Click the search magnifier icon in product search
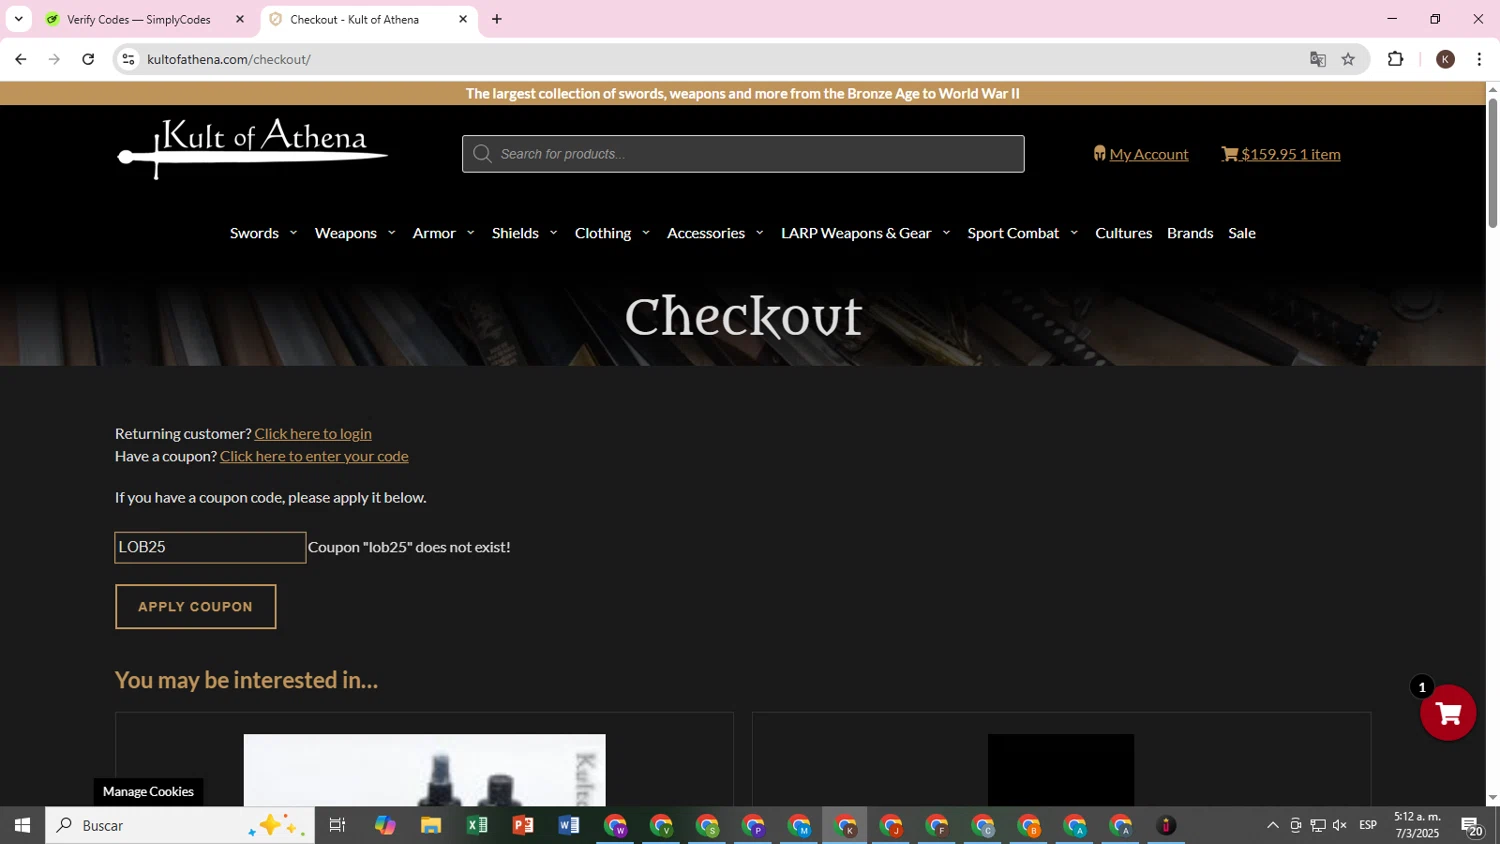1500x844 pixels. (x=482, y=154)
